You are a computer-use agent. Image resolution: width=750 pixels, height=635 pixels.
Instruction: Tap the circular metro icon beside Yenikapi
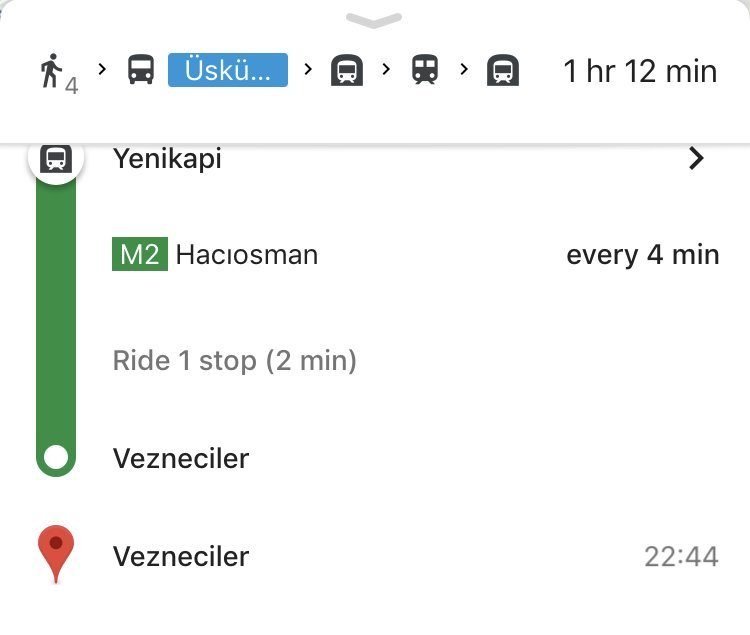pyautogui.click(x=56, y=158)
